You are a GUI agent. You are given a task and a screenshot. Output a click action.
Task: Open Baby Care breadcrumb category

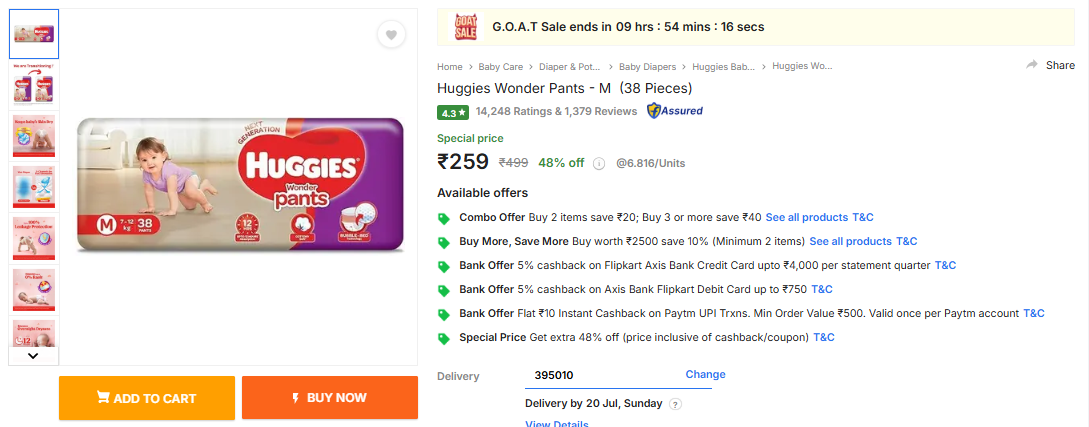499,67
